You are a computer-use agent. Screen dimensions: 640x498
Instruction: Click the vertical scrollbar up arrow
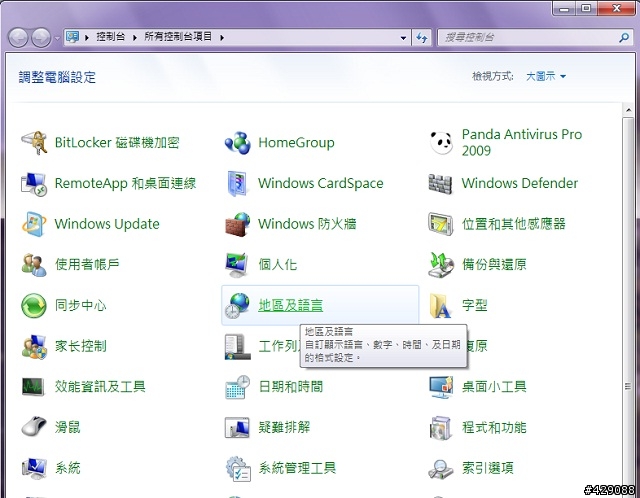pos(628,109)
